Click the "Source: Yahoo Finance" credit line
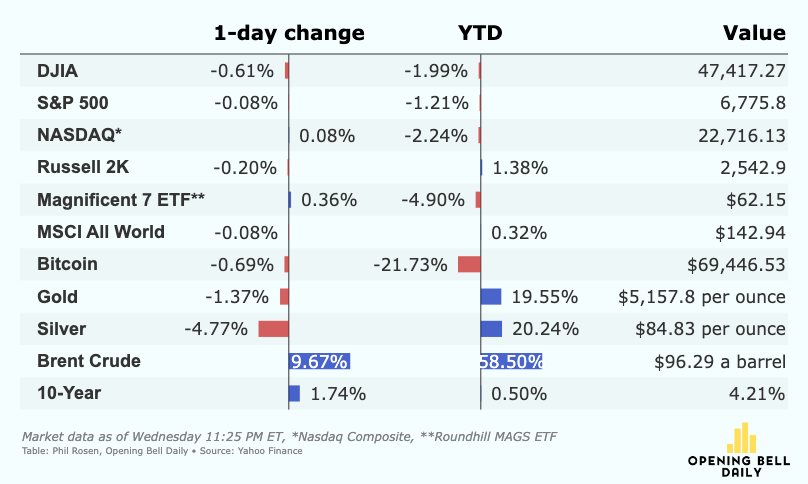Viewport: 808px width, 484px height. click(250, 451)
